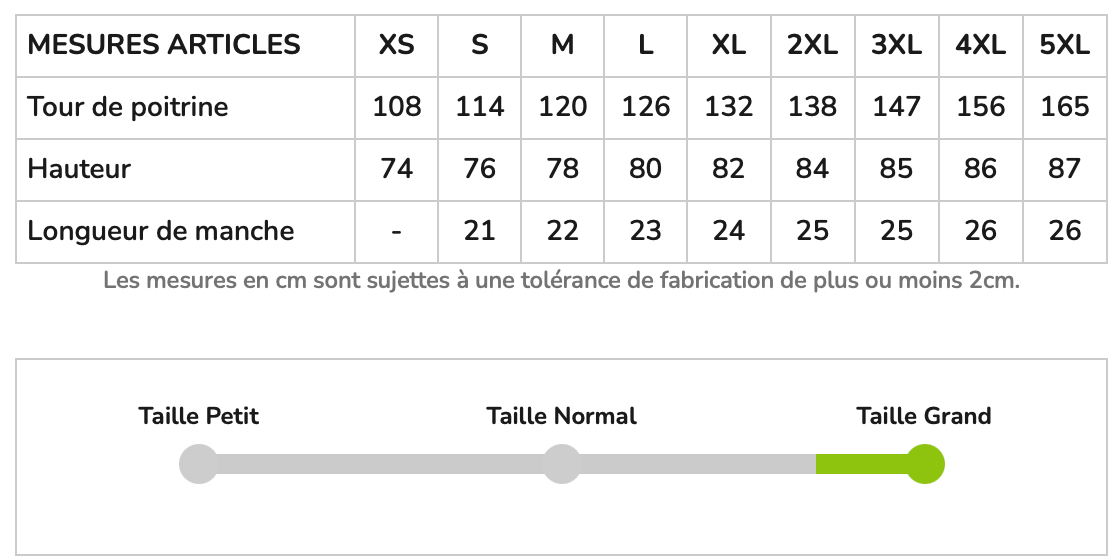Screen dimensions: 1116x560
Task: Select the Taille Normal slider dot
Action: pos(561,465)
